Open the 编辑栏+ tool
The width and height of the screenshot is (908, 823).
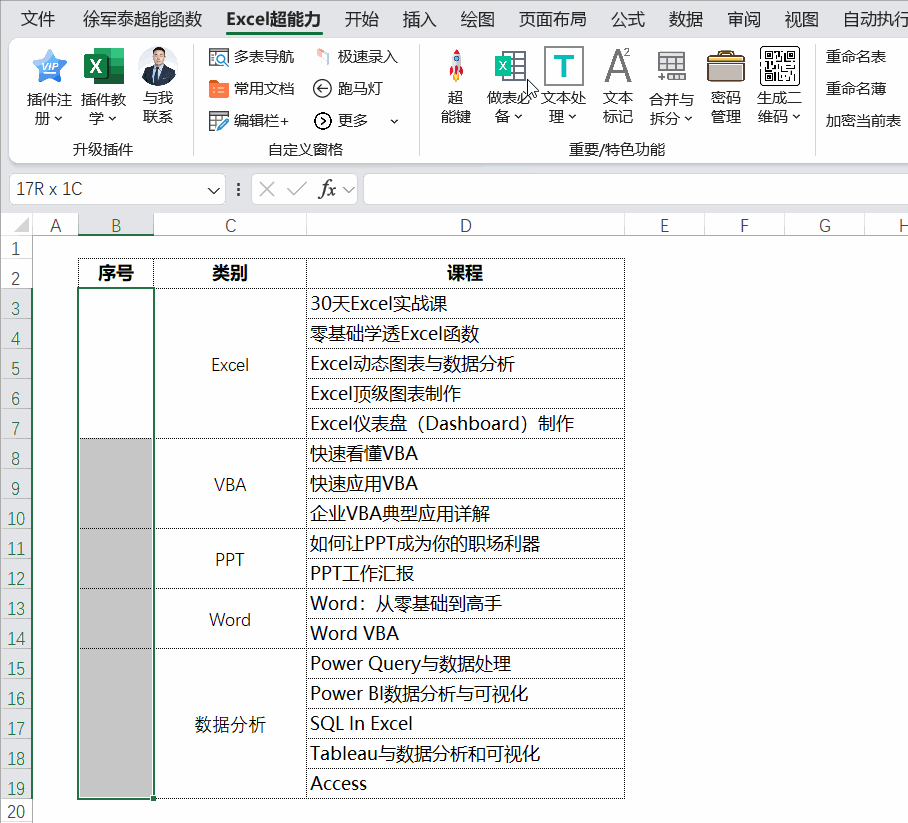click(249, 120)
